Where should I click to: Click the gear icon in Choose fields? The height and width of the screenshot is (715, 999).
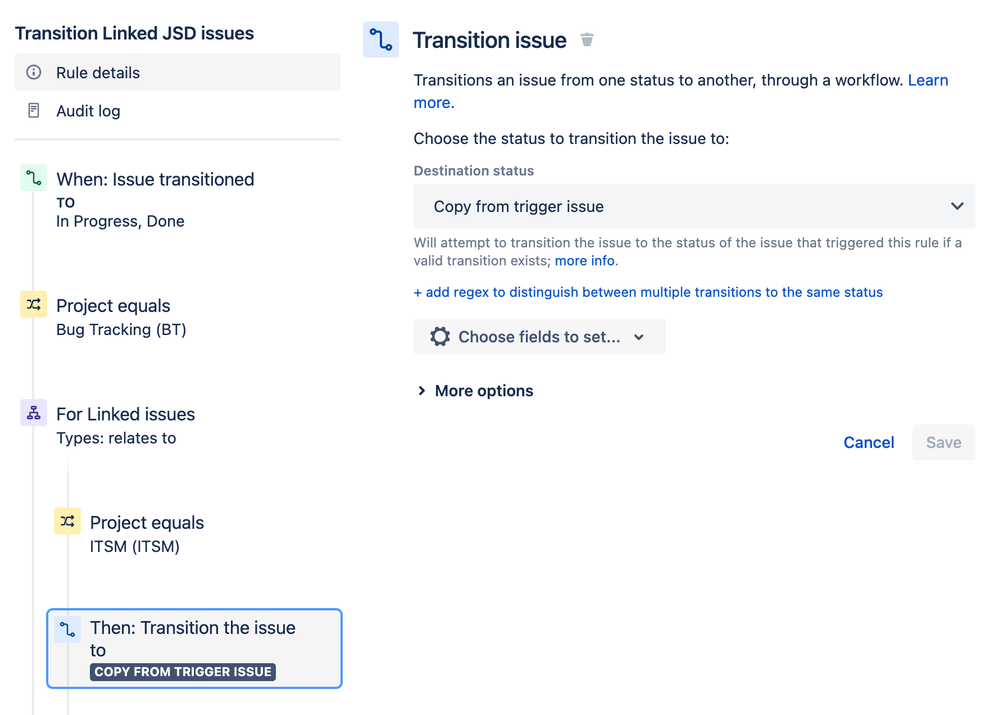[x=440, y=337]
